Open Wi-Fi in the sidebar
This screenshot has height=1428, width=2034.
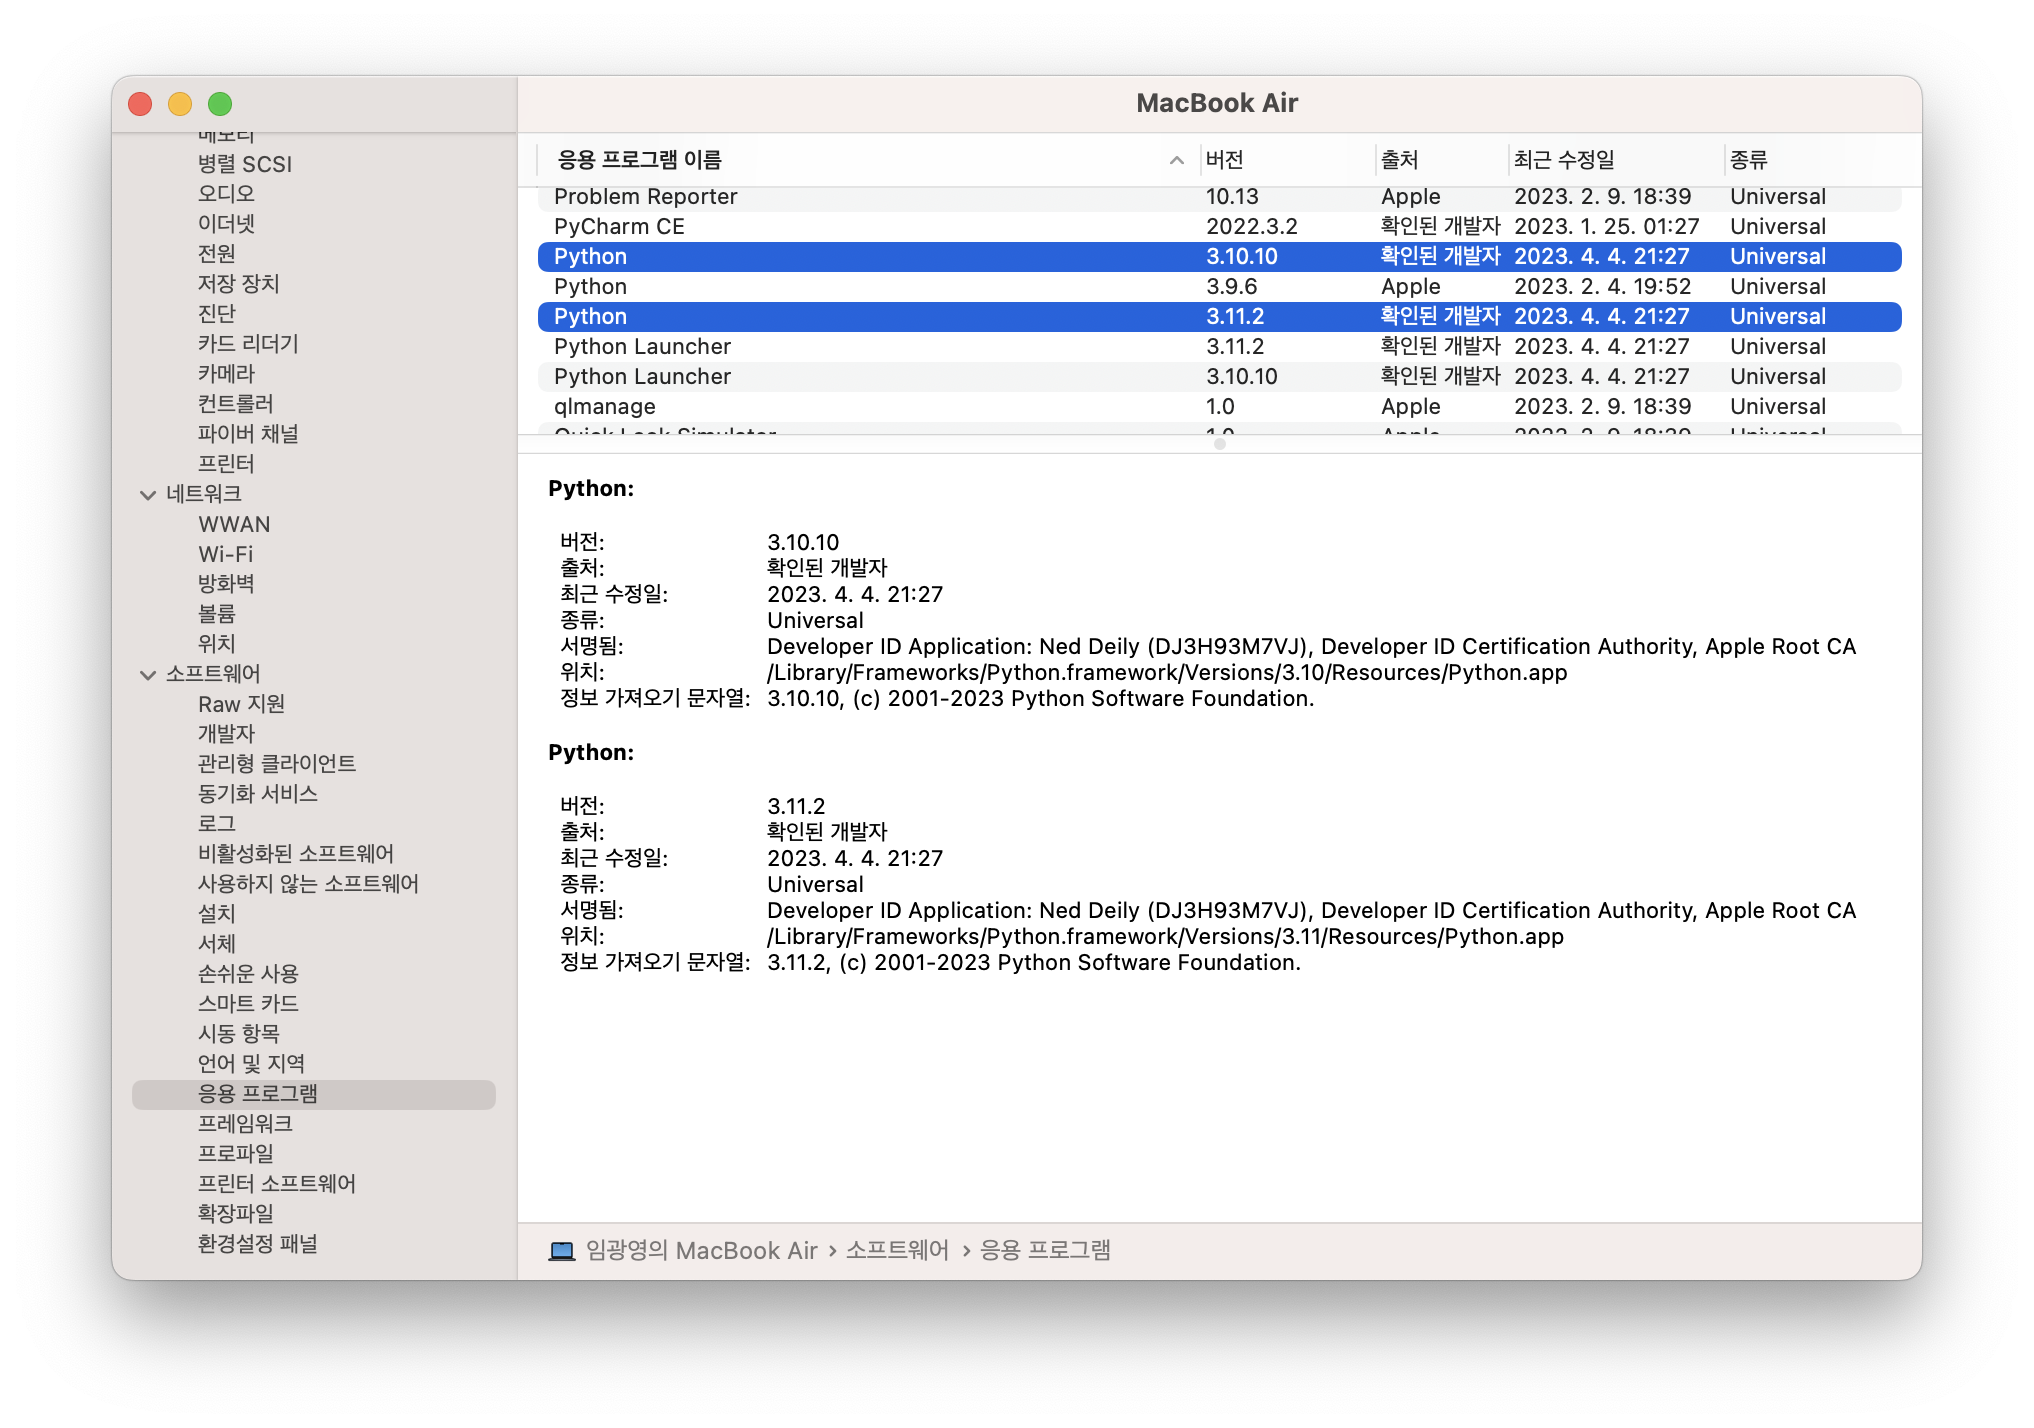(x=226, y=554)
